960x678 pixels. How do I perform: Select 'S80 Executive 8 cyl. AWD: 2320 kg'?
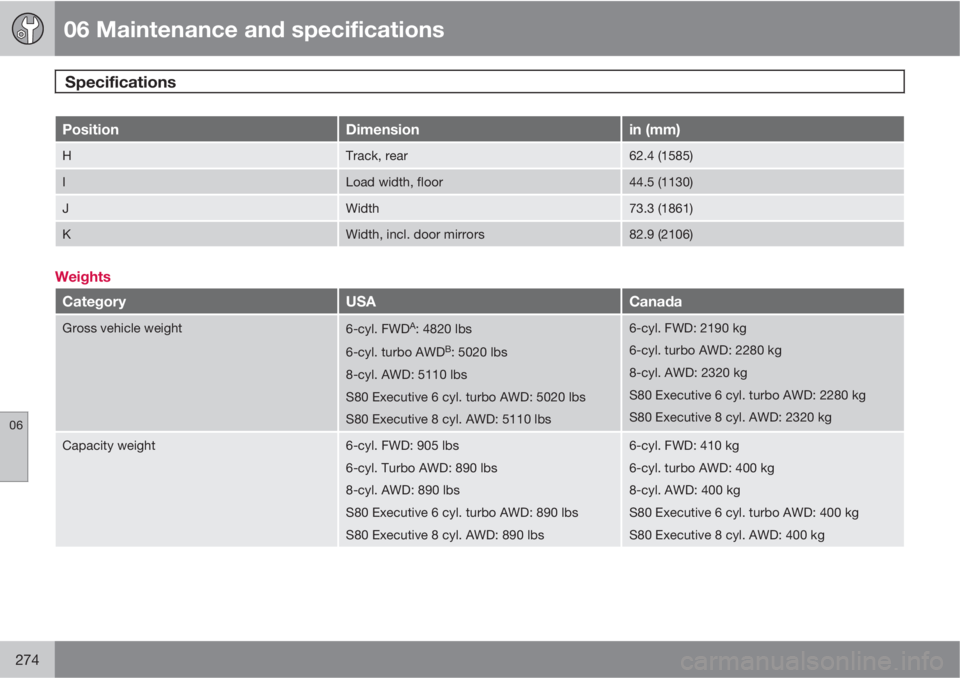[730, 418]
